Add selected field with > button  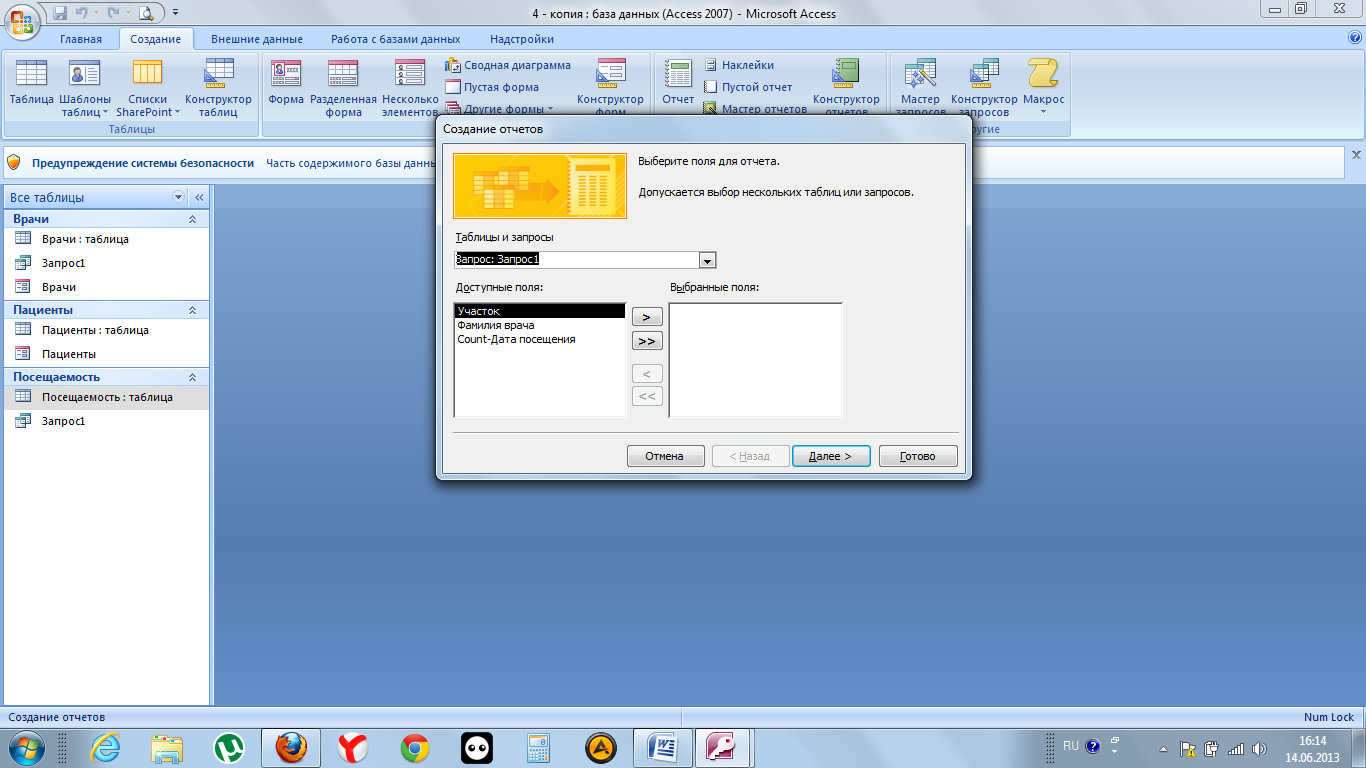tap(647, 317)
